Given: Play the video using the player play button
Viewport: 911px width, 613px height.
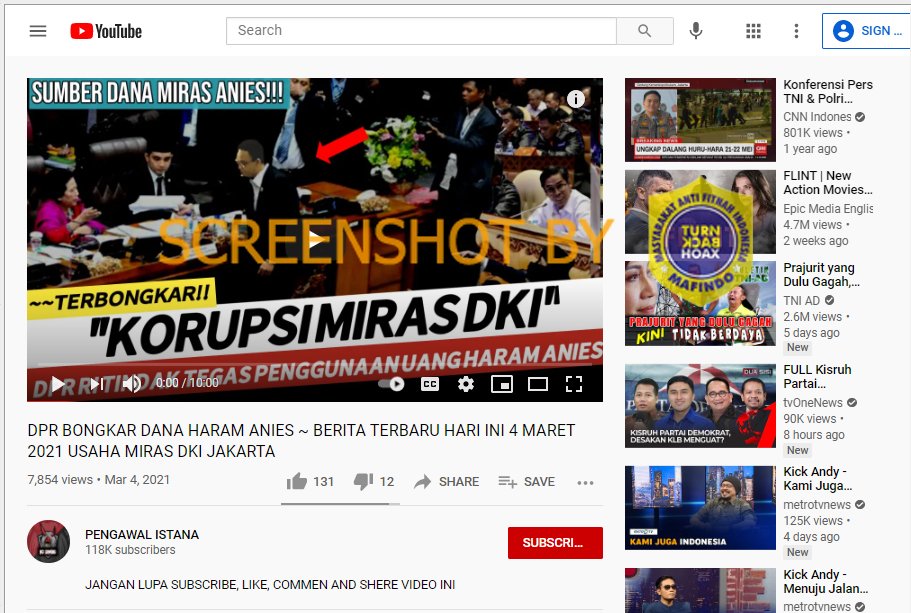Looking at the screenshot, I should 58,383.
